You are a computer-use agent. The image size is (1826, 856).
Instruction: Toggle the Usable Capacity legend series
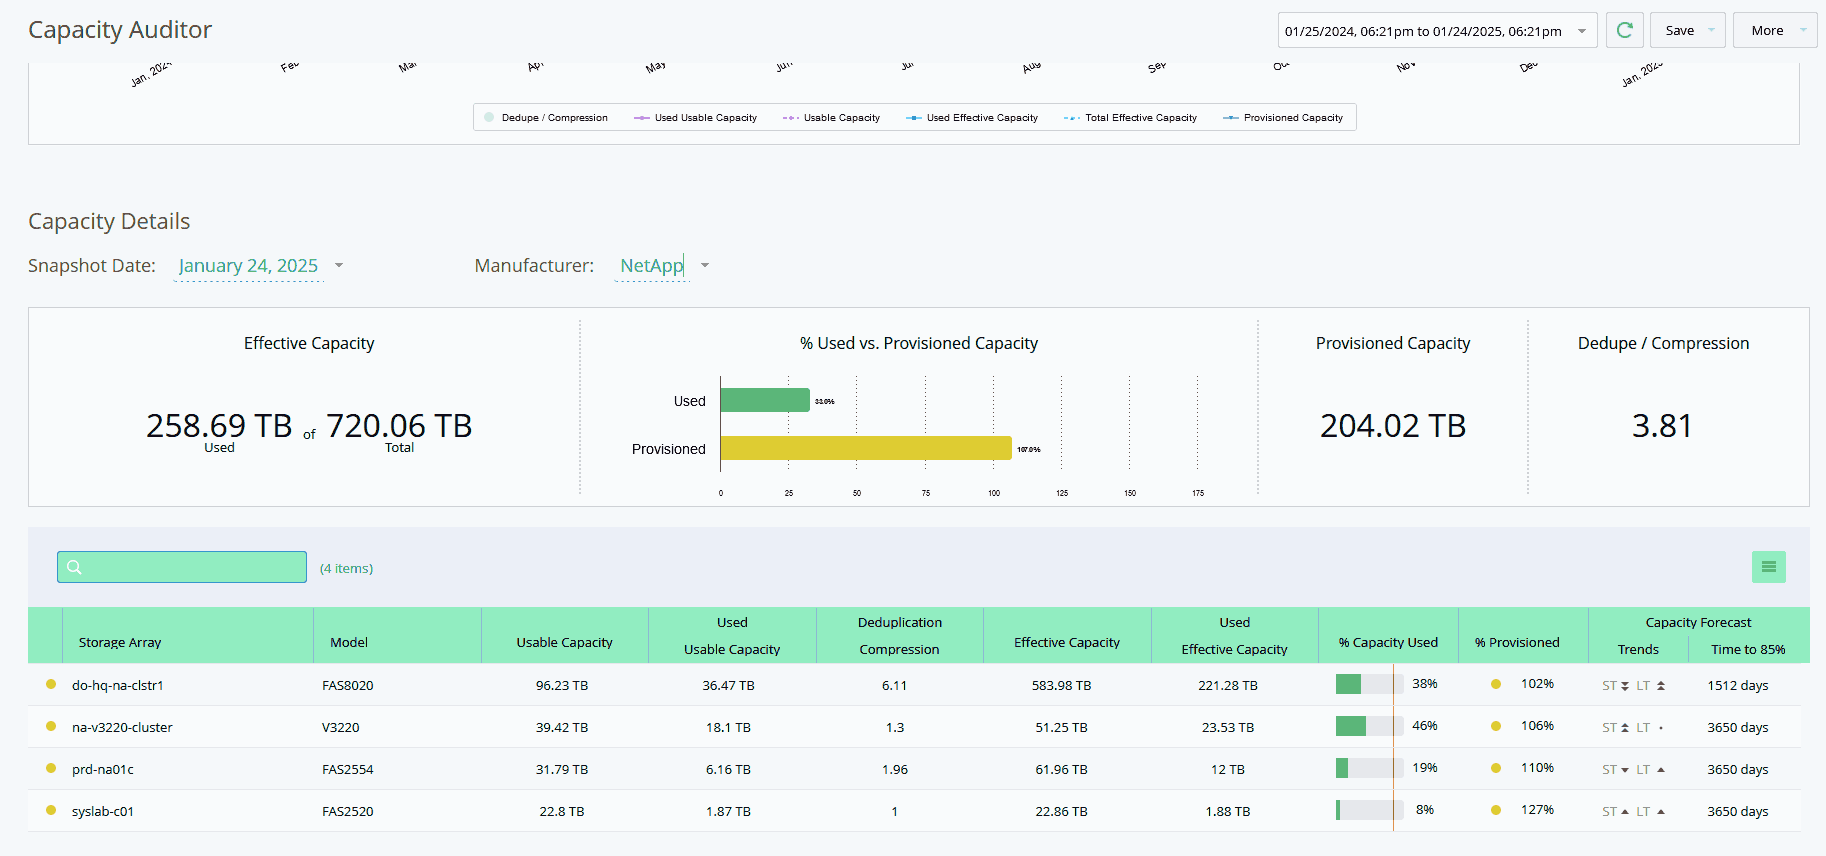click(x=831, y=118)
